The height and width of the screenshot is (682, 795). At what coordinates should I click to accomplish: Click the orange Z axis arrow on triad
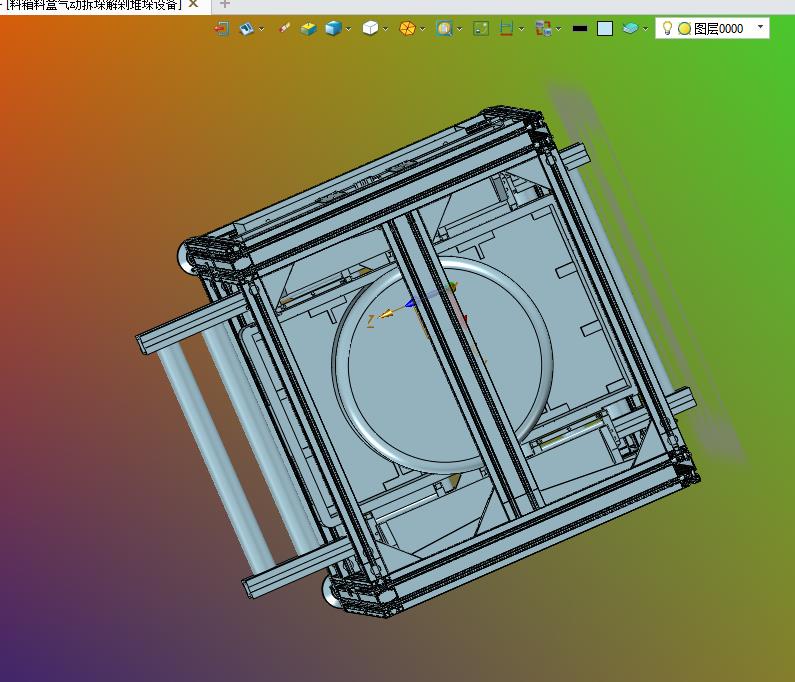pos(387,314)
